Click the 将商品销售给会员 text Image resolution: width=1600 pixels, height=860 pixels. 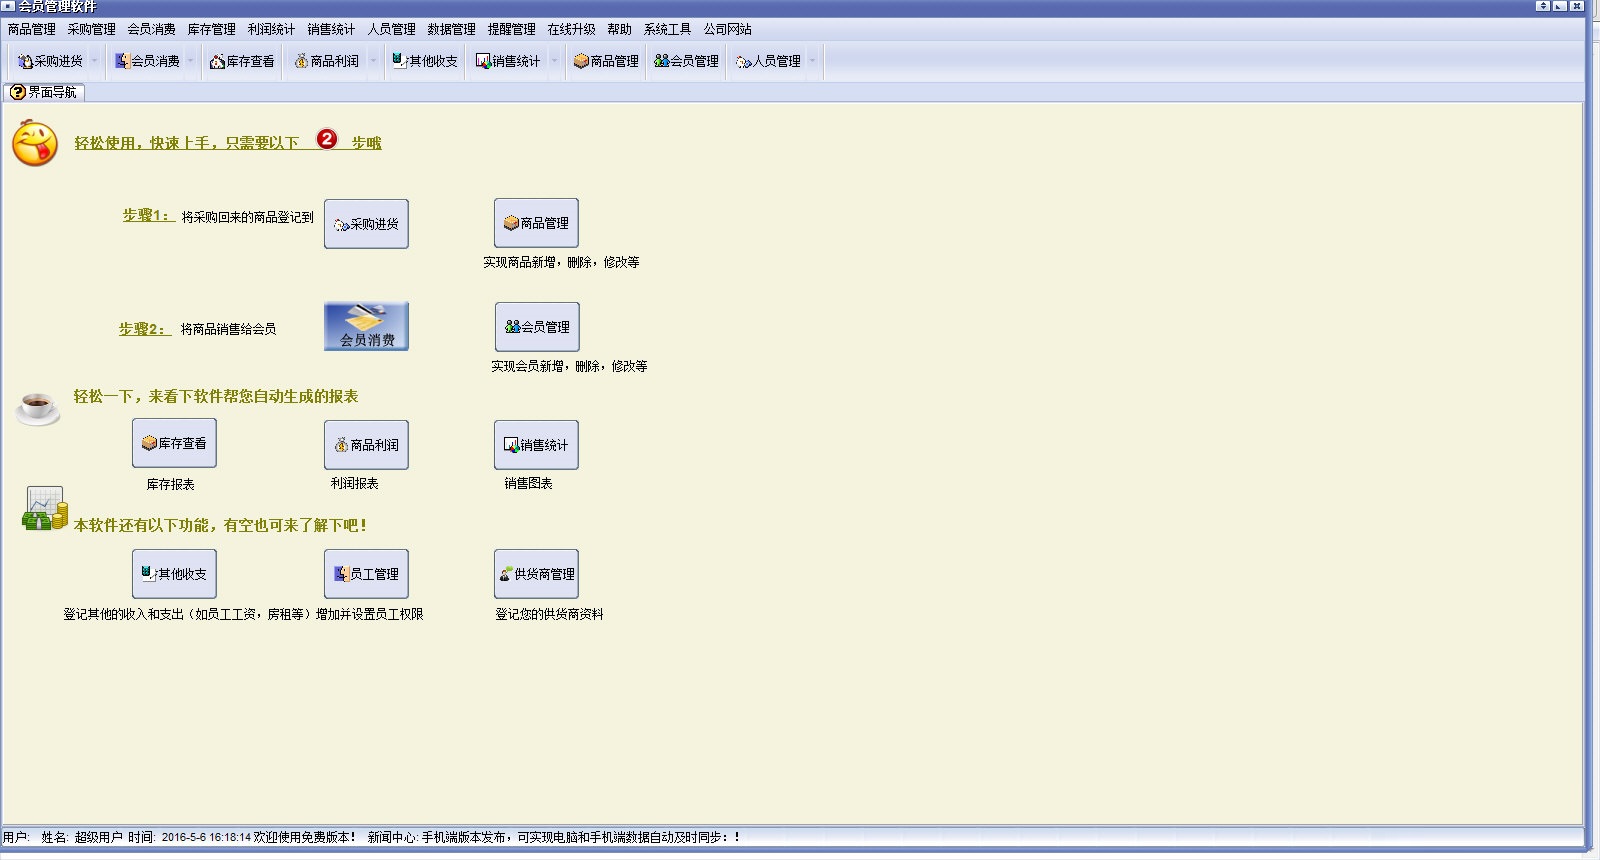228,329
